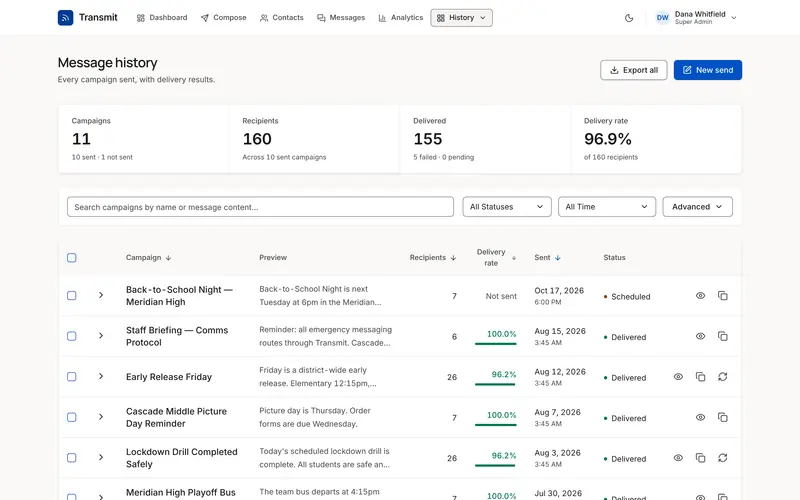
Task: Expand Lockdown Drill Completed row chevron
Action: (101, 457)
